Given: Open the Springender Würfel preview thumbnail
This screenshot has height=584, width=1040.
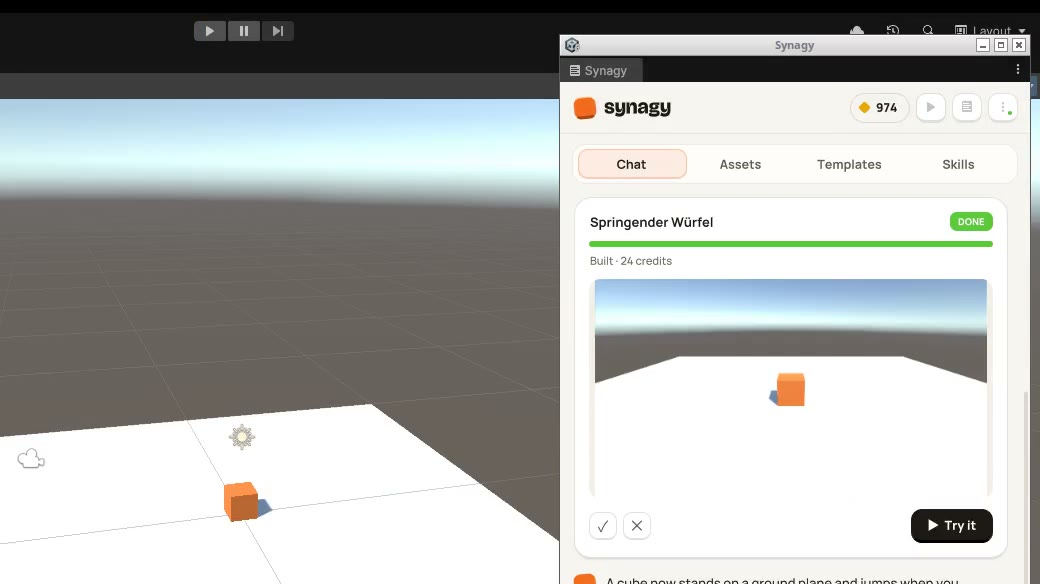Looking at the screenshot, I should 791,388.
